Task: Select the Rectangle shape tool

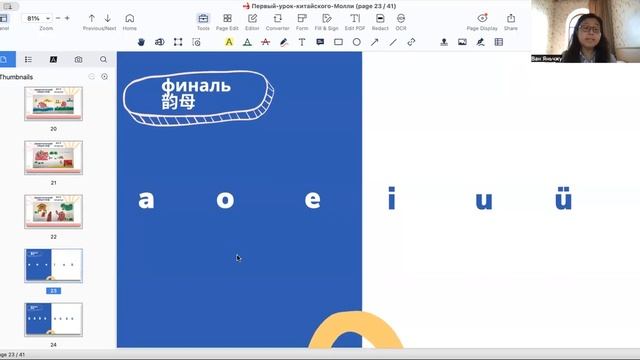Action: (338, 42)
